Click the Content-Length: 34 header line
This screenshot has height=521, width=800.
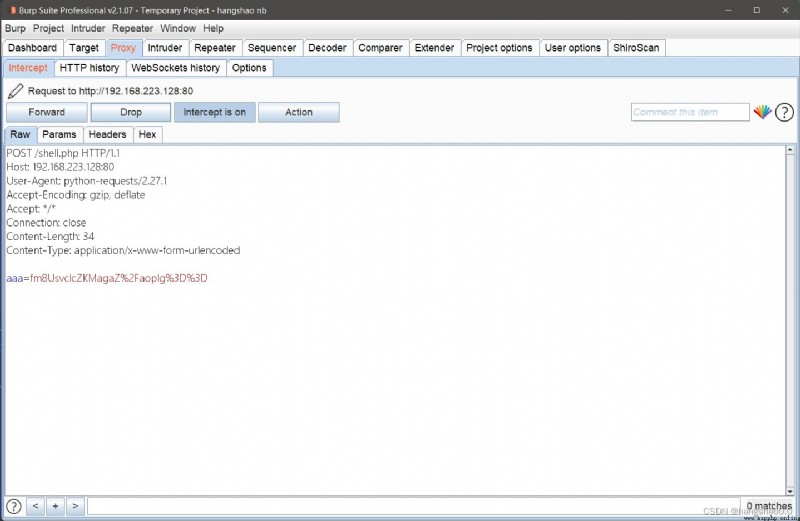coord(50,236)
